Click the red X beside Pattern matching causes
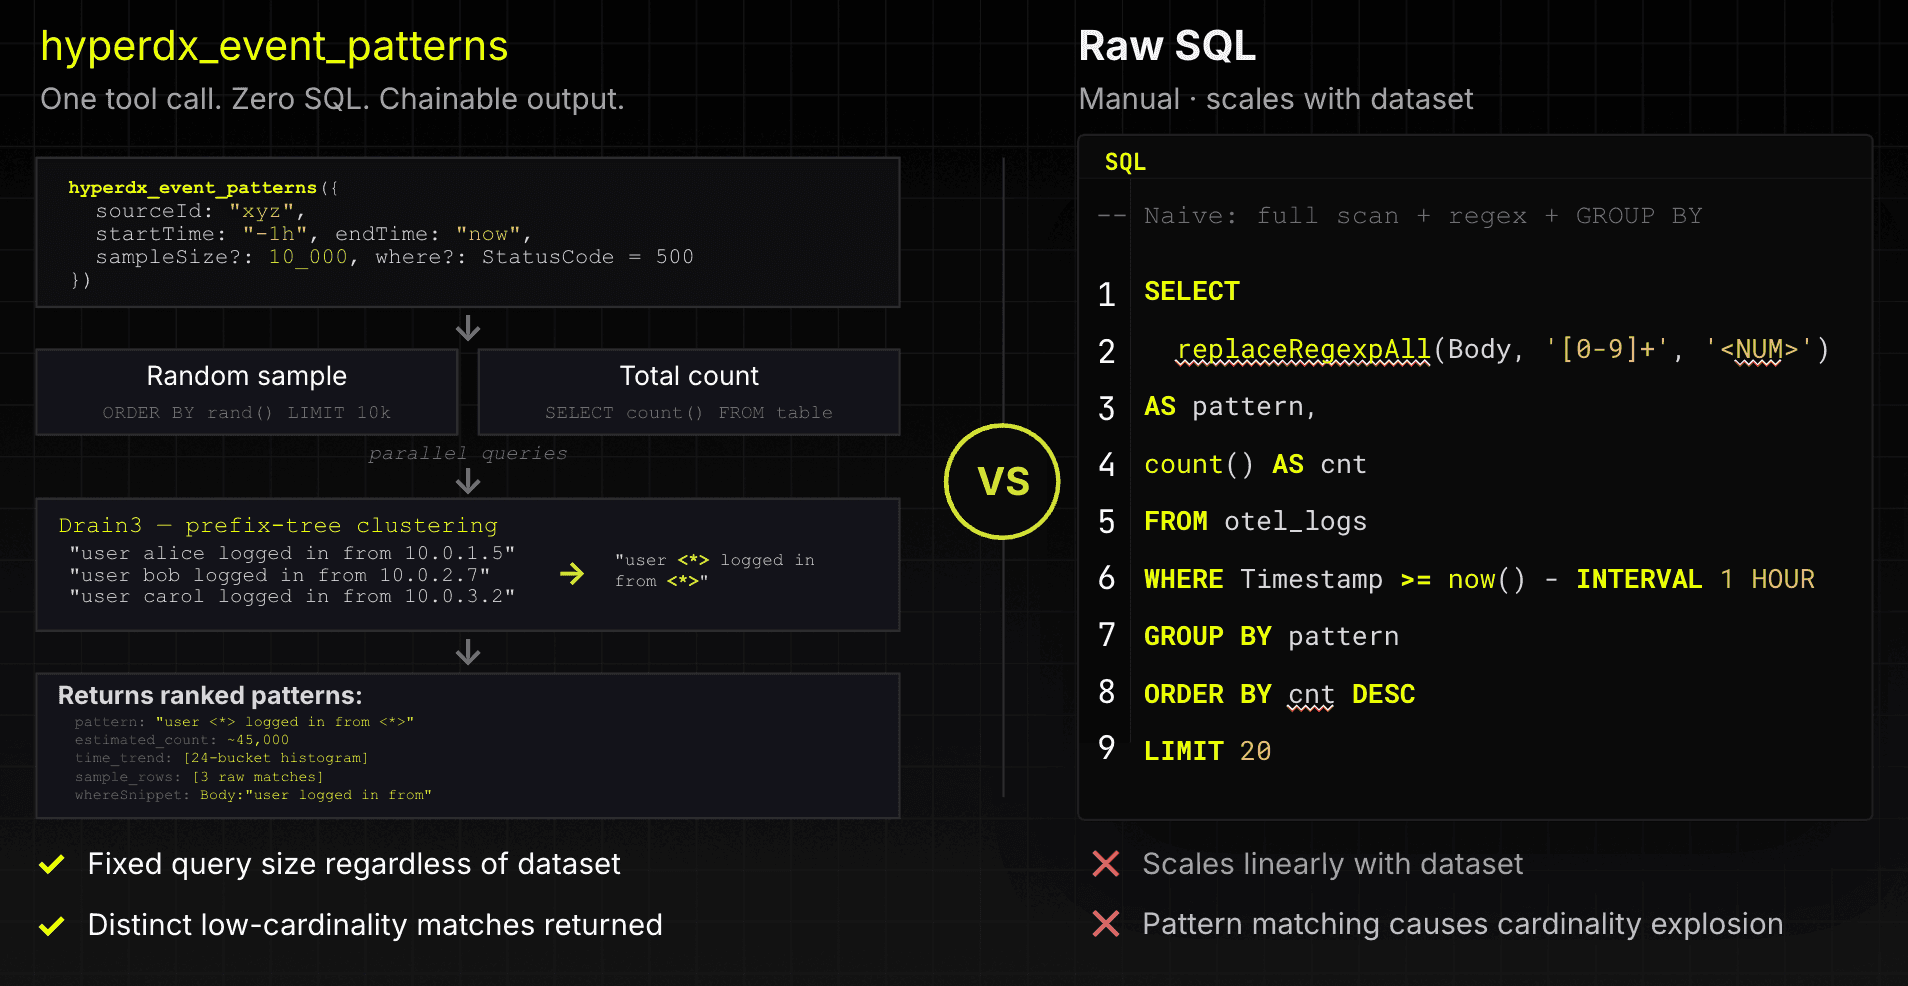The height and width of the screenshot is (986, 1908). [x=1106, y=924]
